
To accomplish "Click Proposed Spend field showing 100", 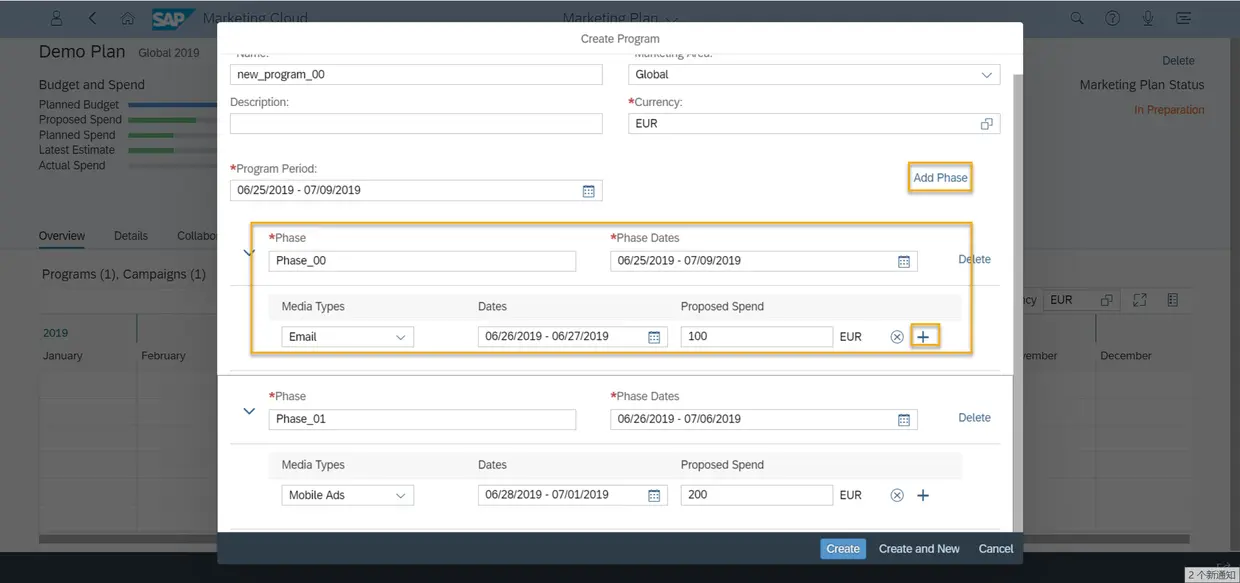I will click(757, 337).
